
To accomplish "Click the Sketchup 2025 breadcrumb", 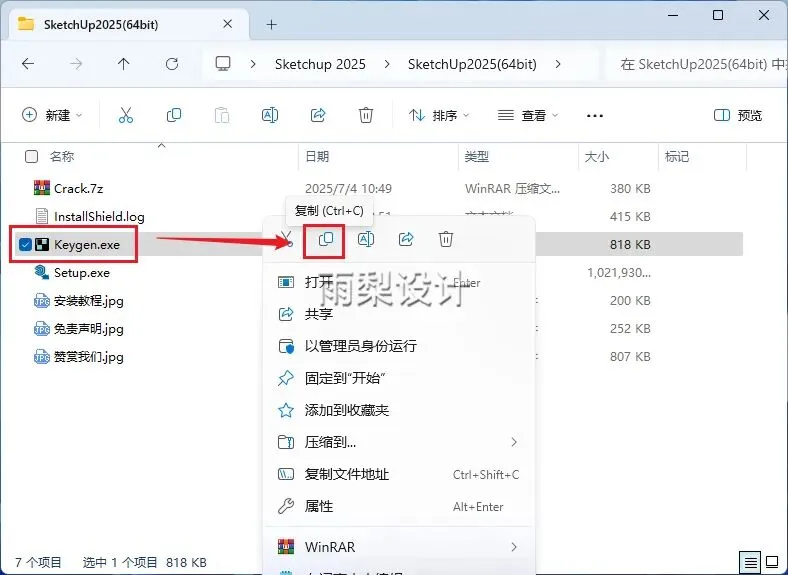I will click(x=320, y=64).
